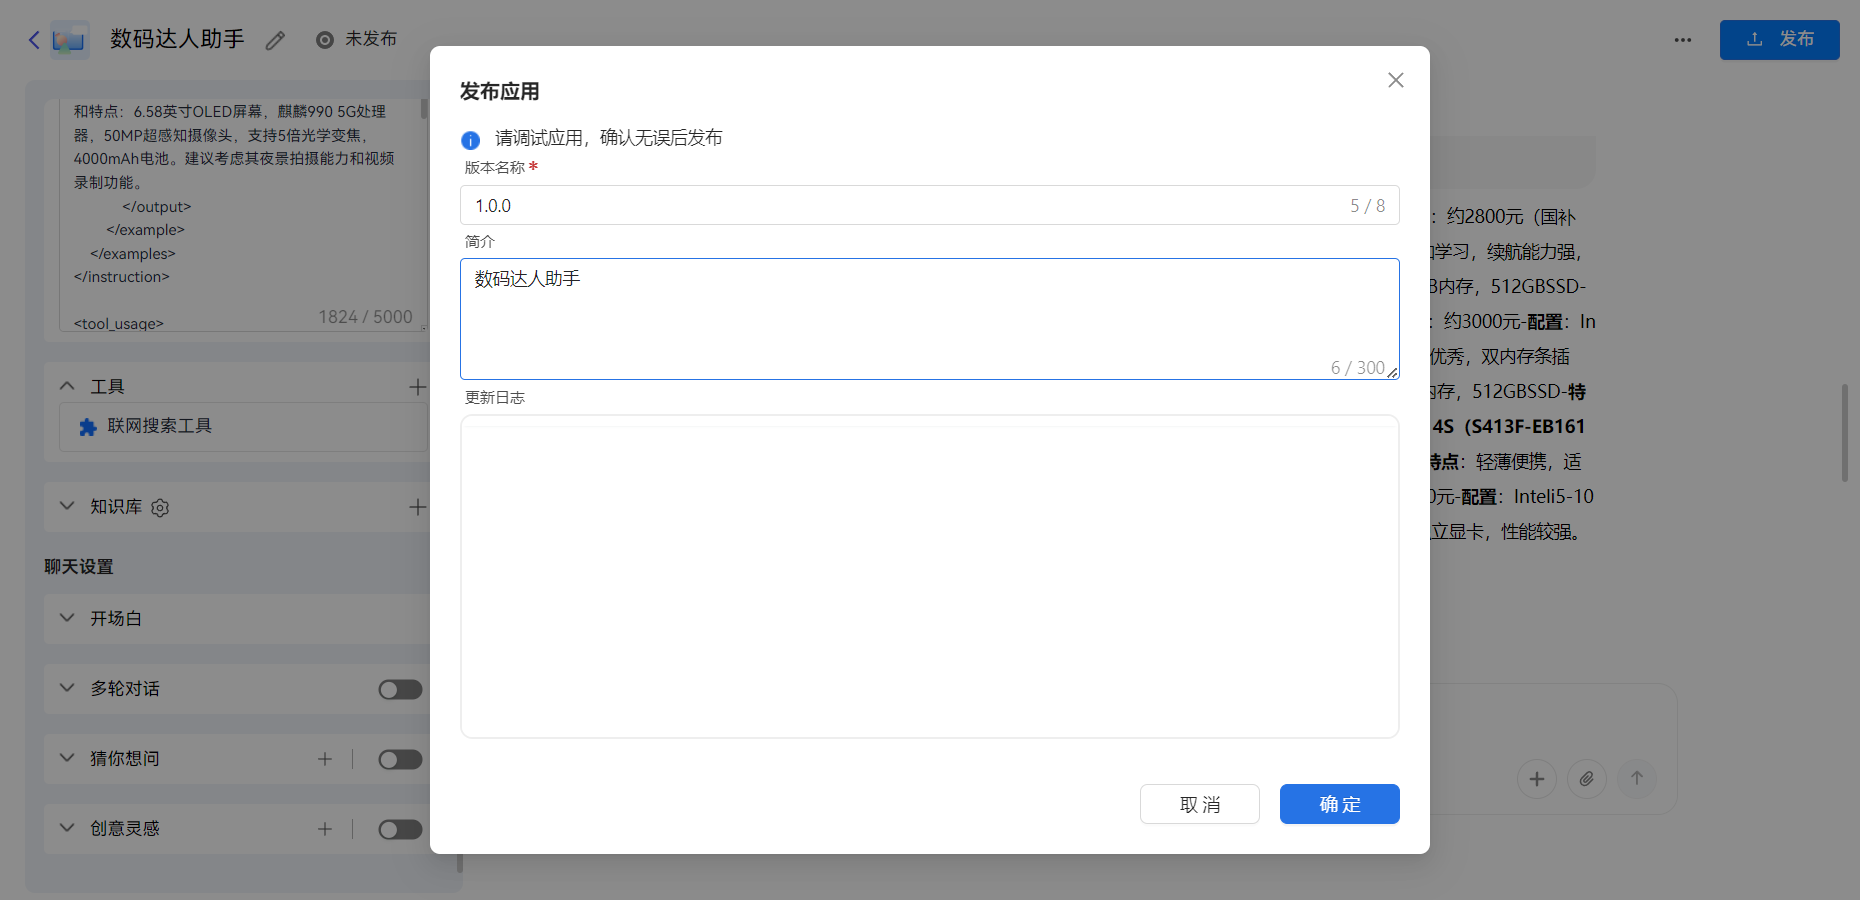The height and width of the screenshot is (900, 1860).
Task: Add a 猜你想问 item with plus
Action: [x=325, y=759]
